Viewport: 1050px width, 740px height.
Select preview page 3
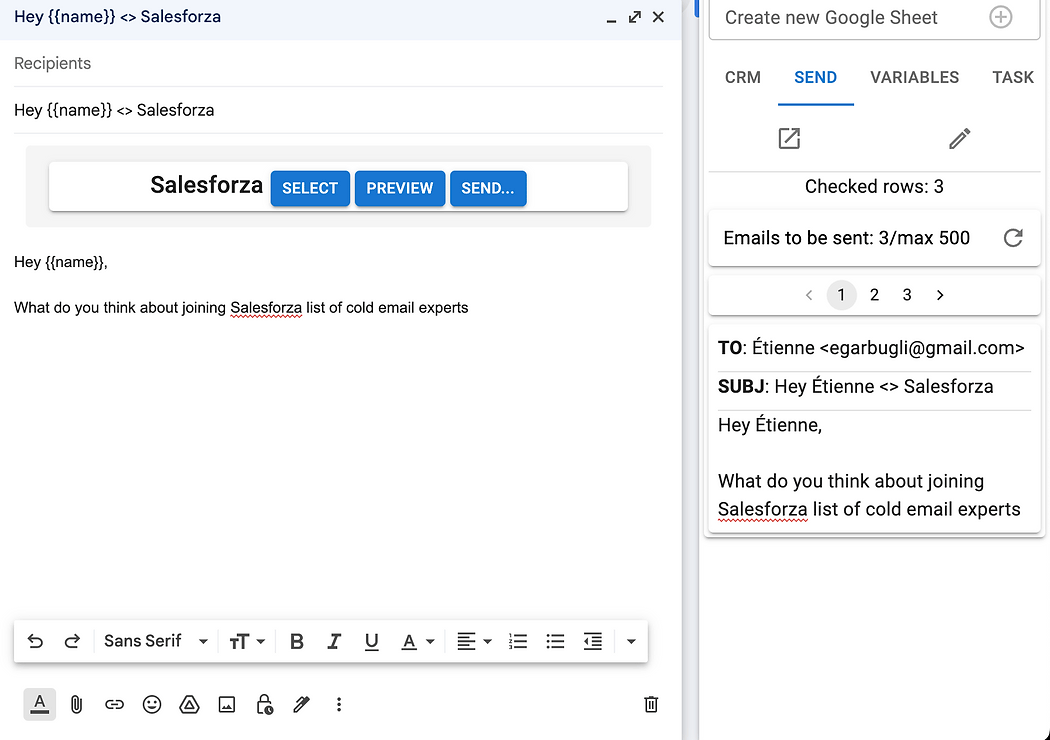tap(907, 295)
